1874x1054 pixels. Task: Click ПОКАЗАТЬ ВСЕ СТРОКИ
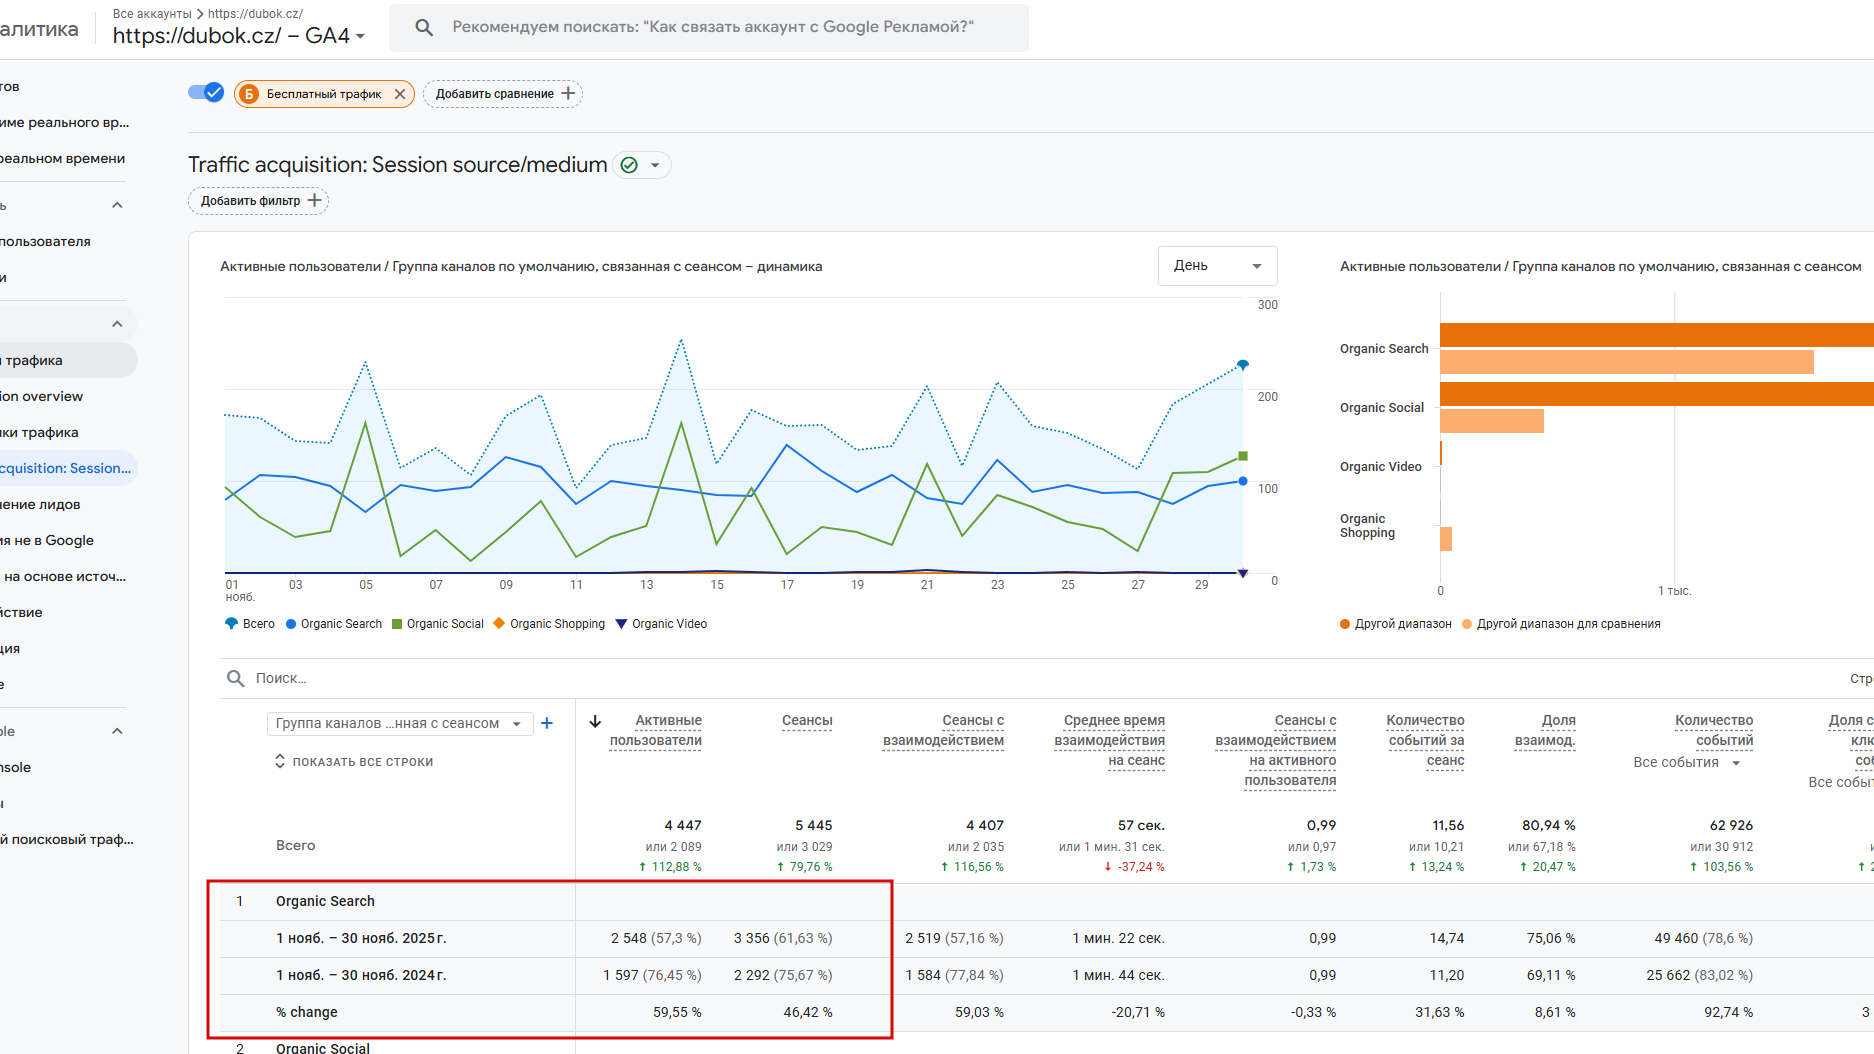click(354, 762)
